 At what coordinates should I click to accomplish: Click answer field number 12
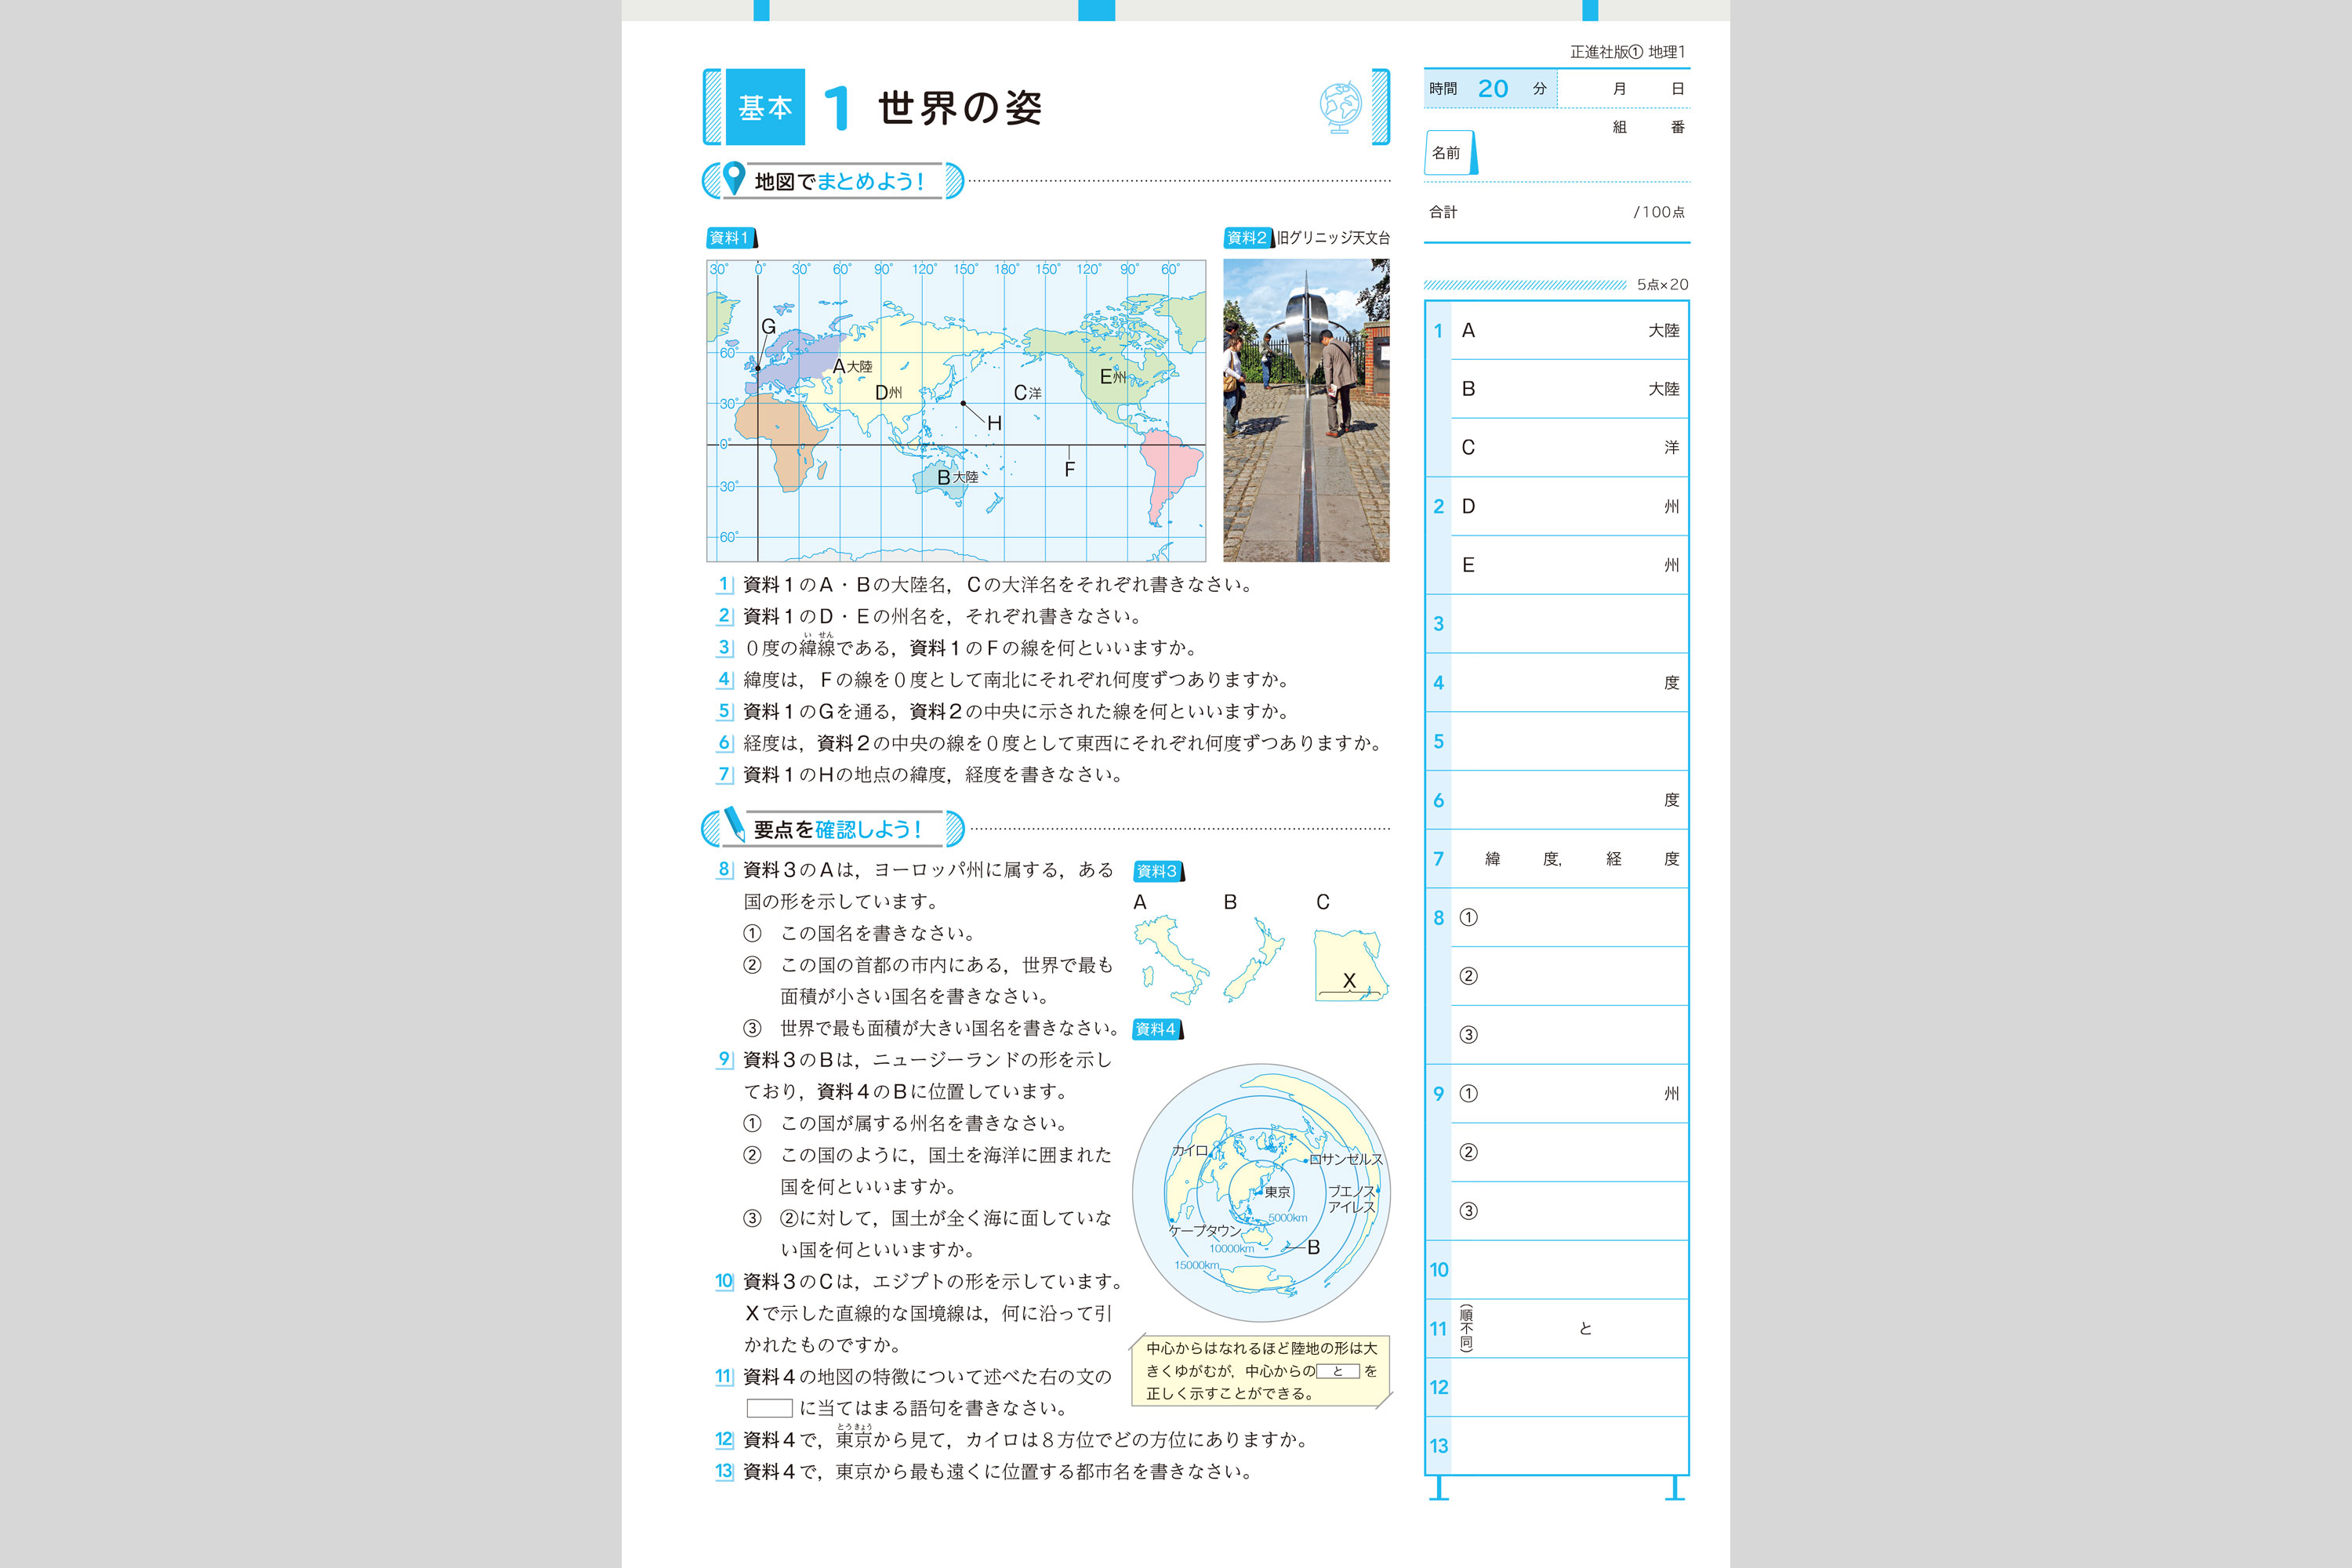click(x=1569, y=1388)
